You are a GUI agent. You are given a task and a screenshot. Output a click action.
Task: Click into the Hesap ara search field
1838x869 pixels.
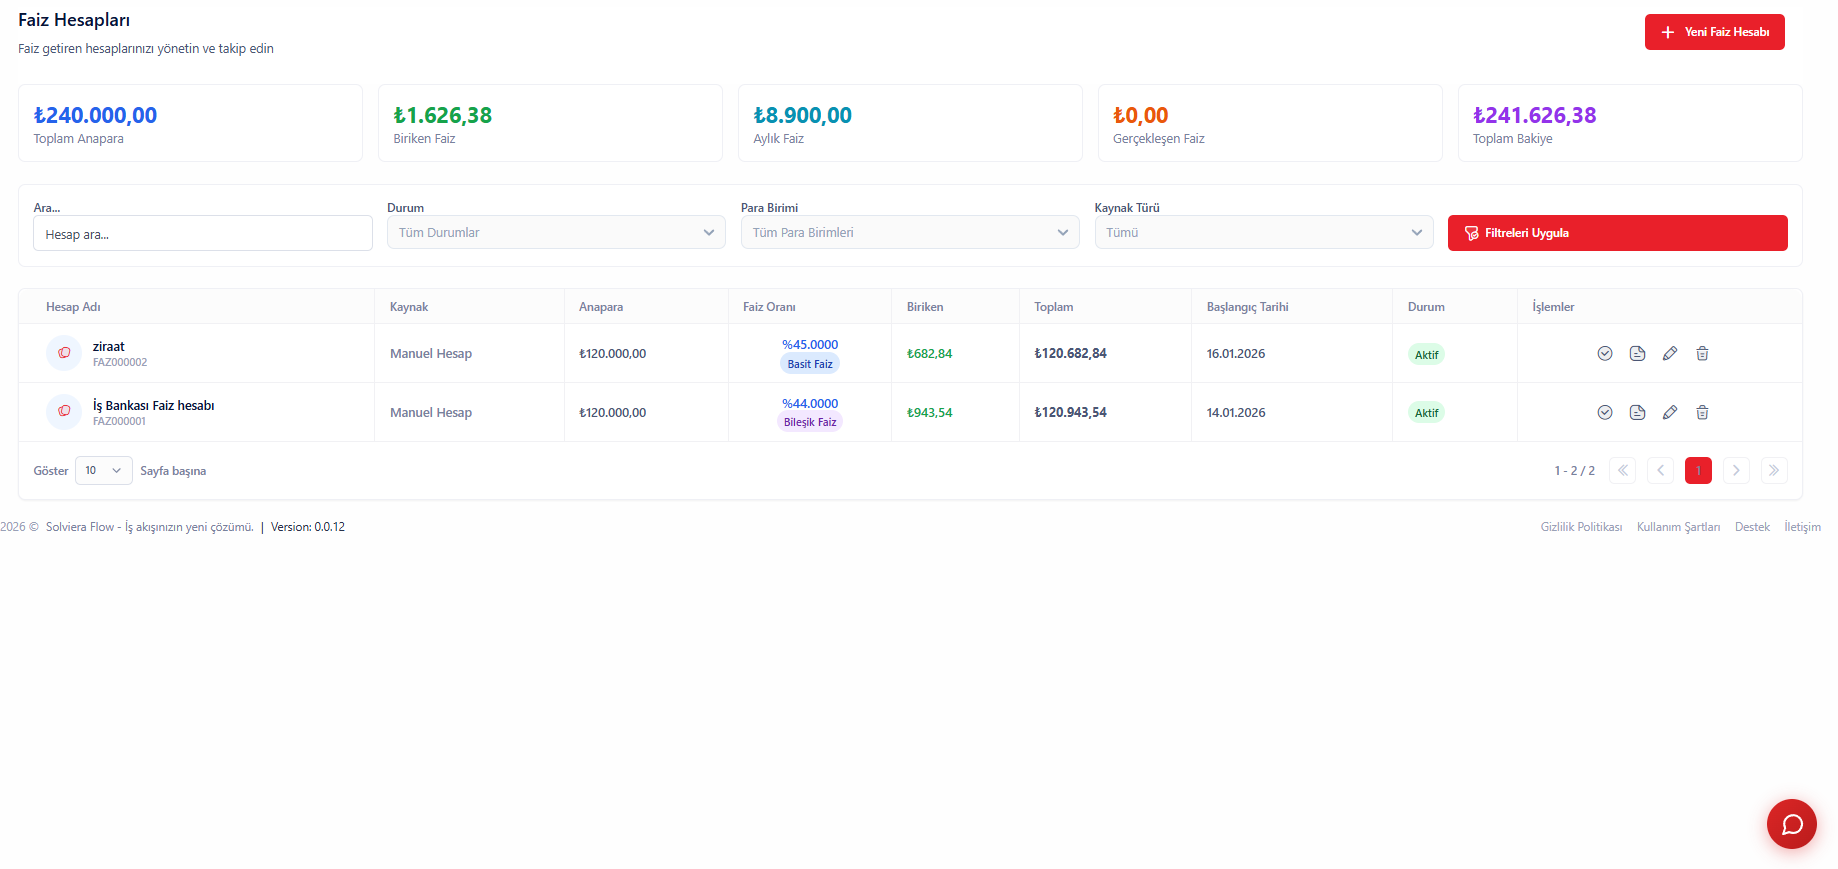coord(202,234)
